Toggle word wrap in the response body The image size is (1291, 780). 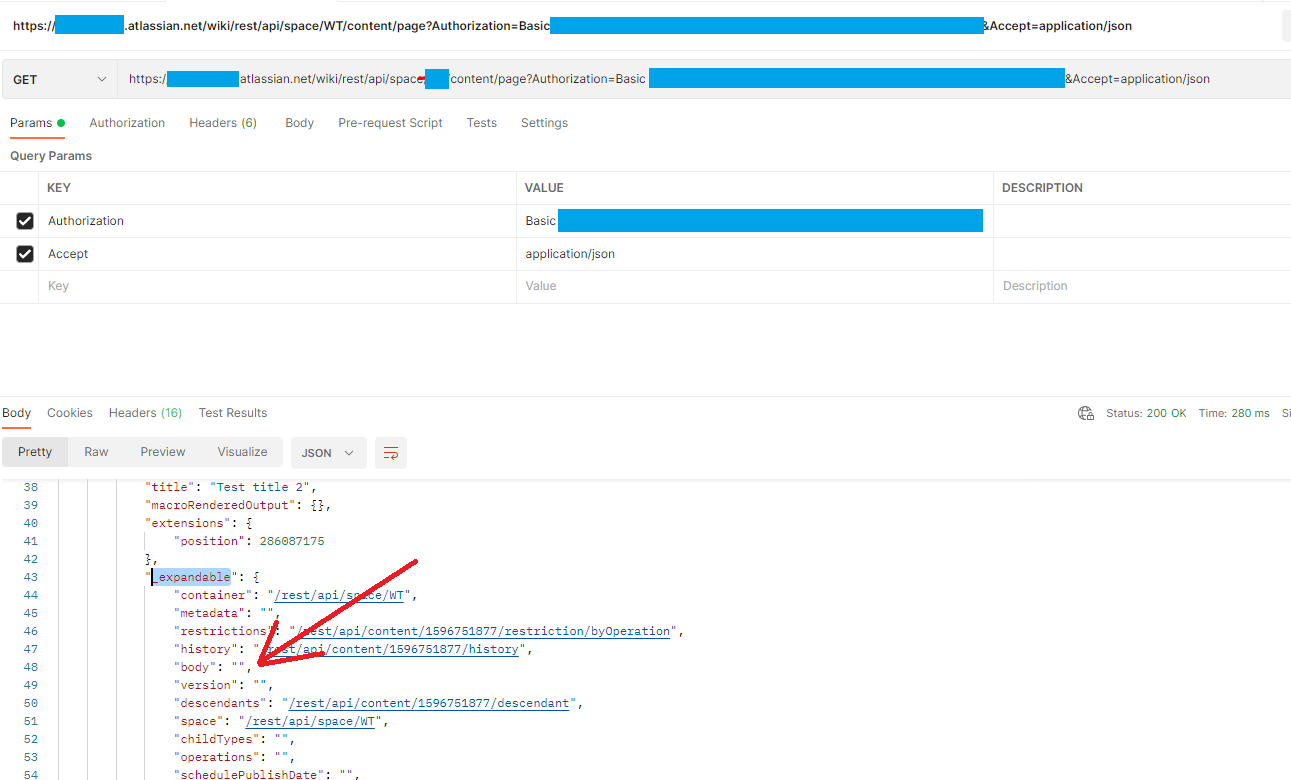pyautogui.click(x=390, y=452)
